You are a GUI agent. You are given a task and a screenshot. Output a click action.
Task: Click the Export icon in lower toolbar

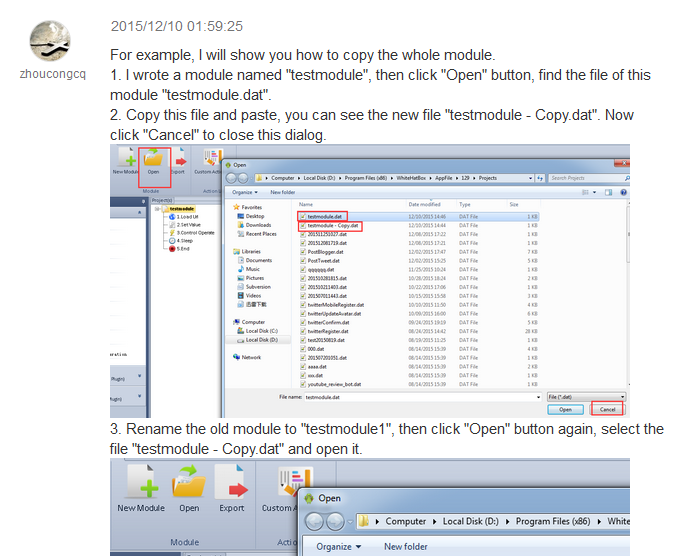231,485
